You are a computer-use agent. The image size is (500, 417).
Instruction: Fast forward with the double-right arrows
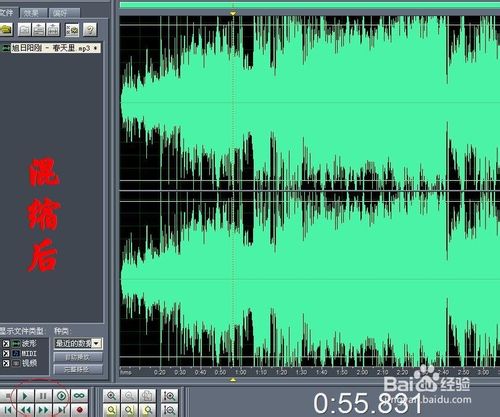click(x=43, y=410)
